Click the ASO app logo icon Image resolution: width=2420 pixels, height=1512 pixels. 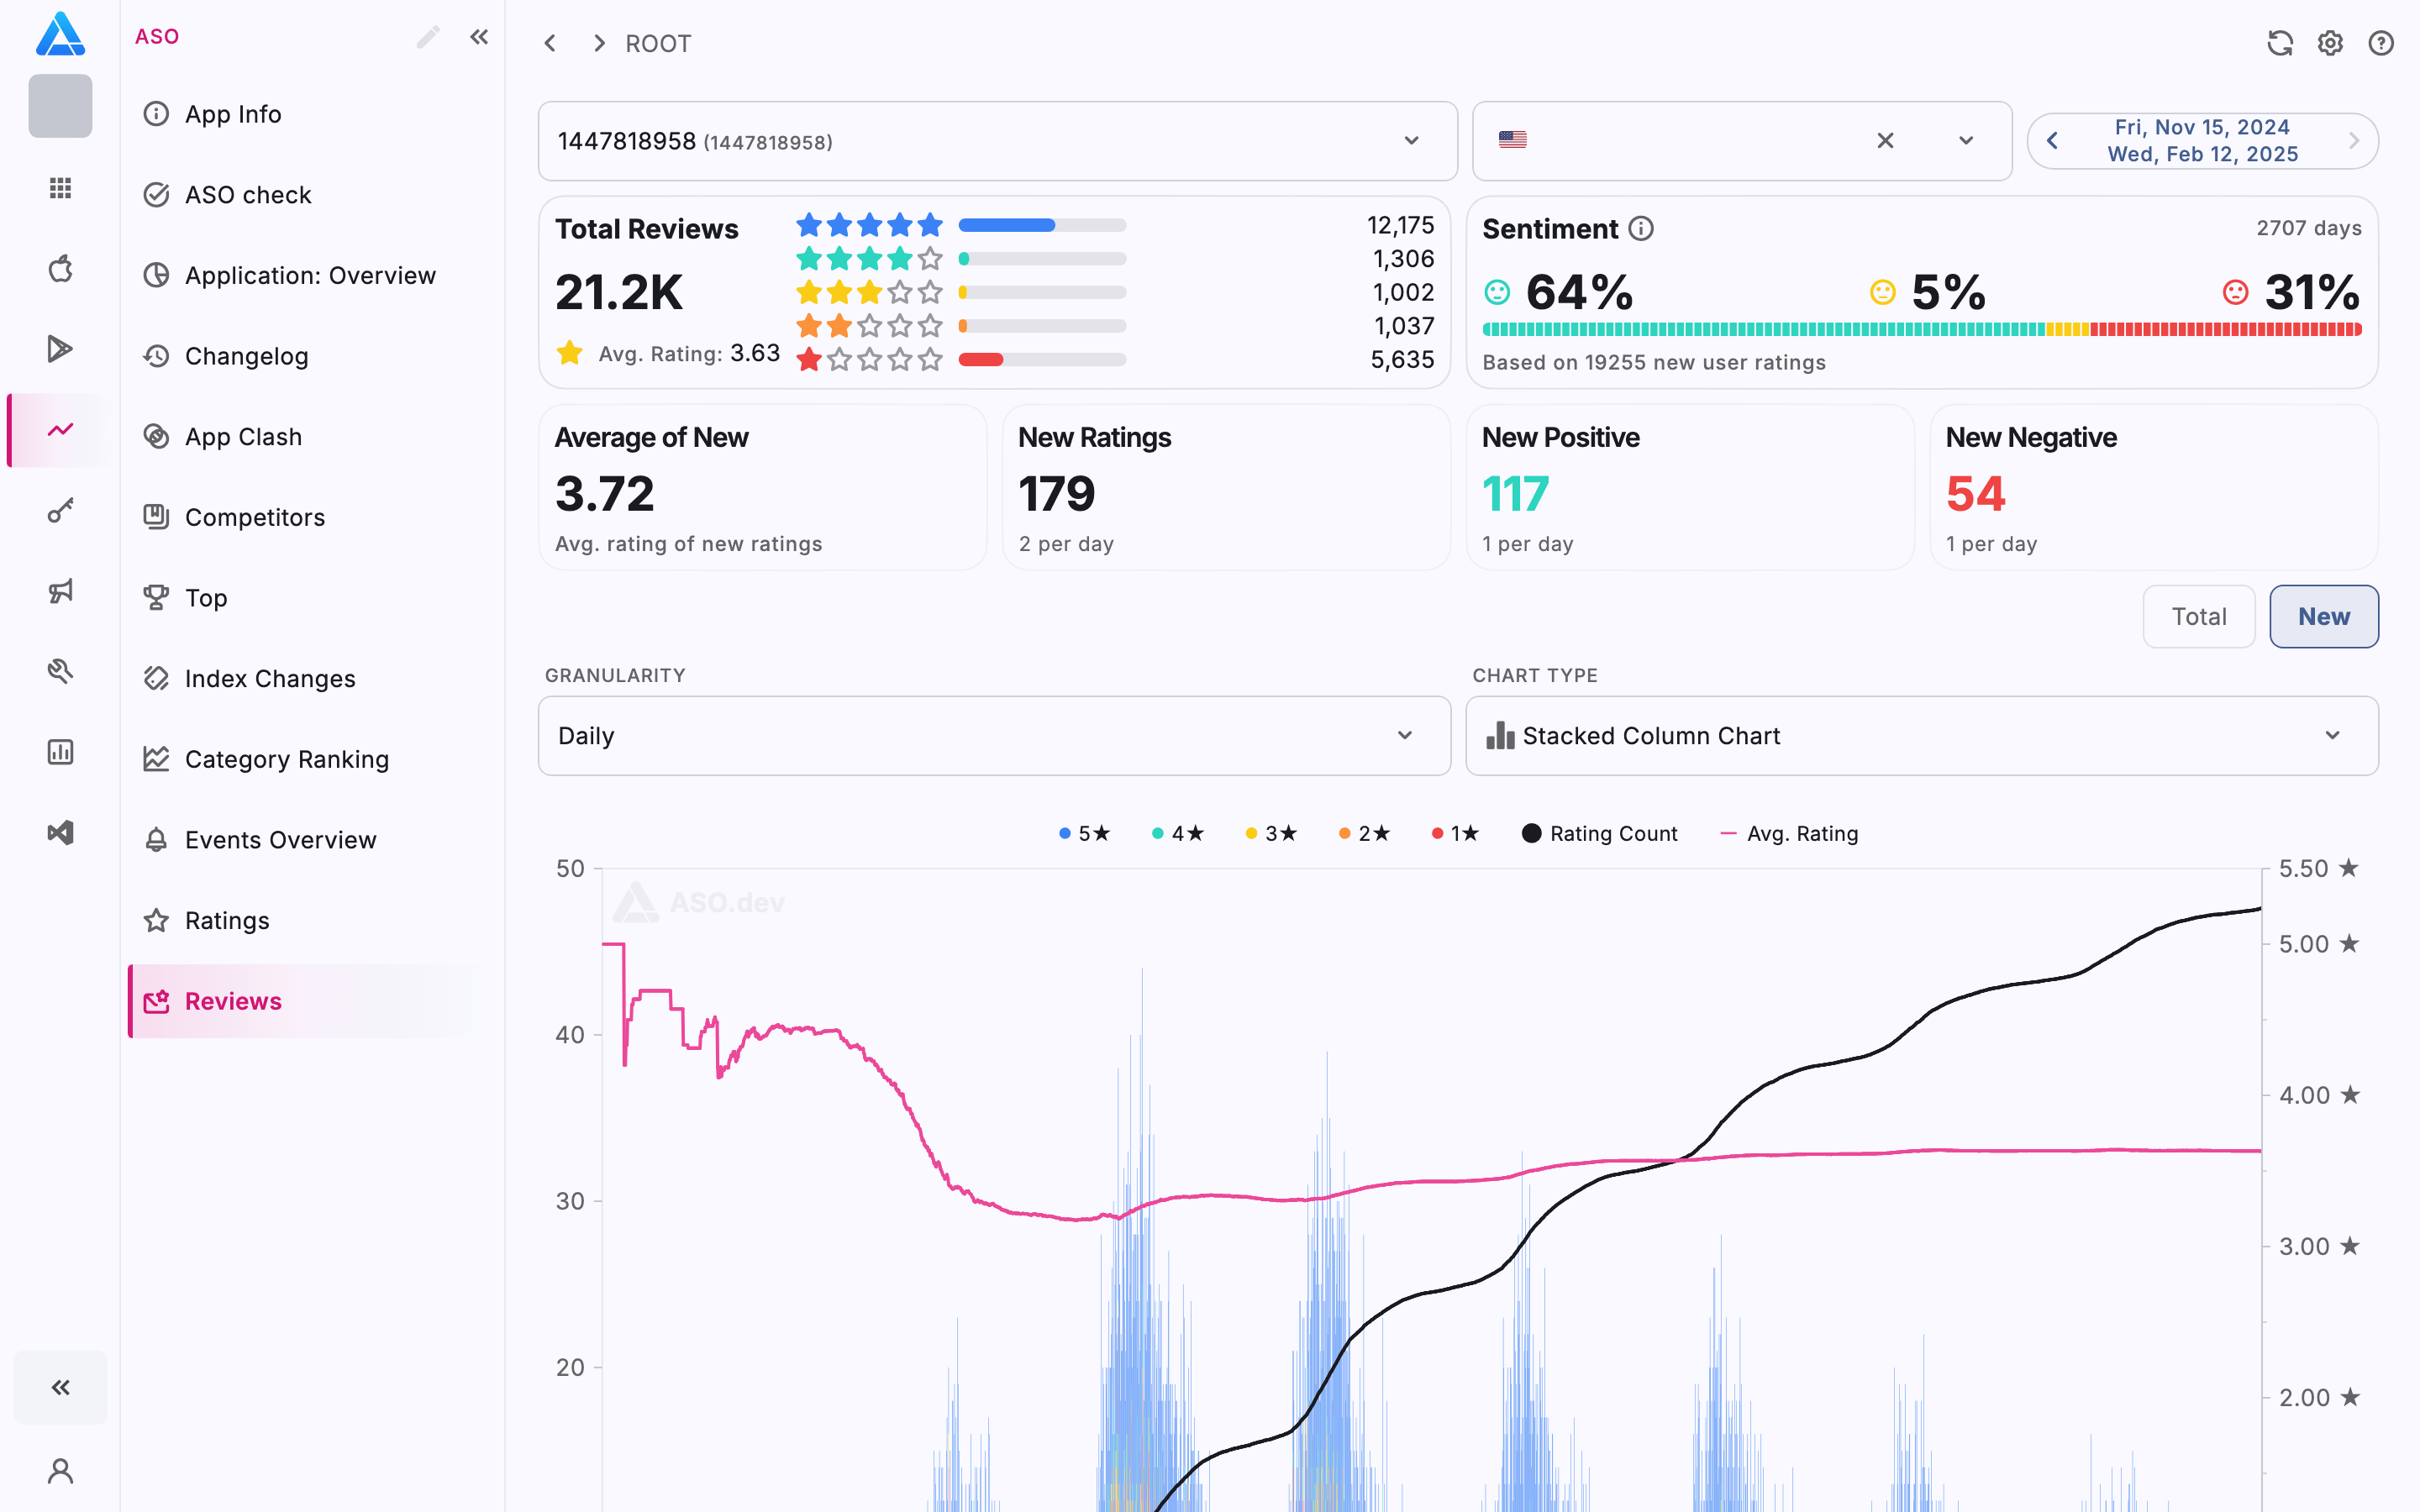60,34
